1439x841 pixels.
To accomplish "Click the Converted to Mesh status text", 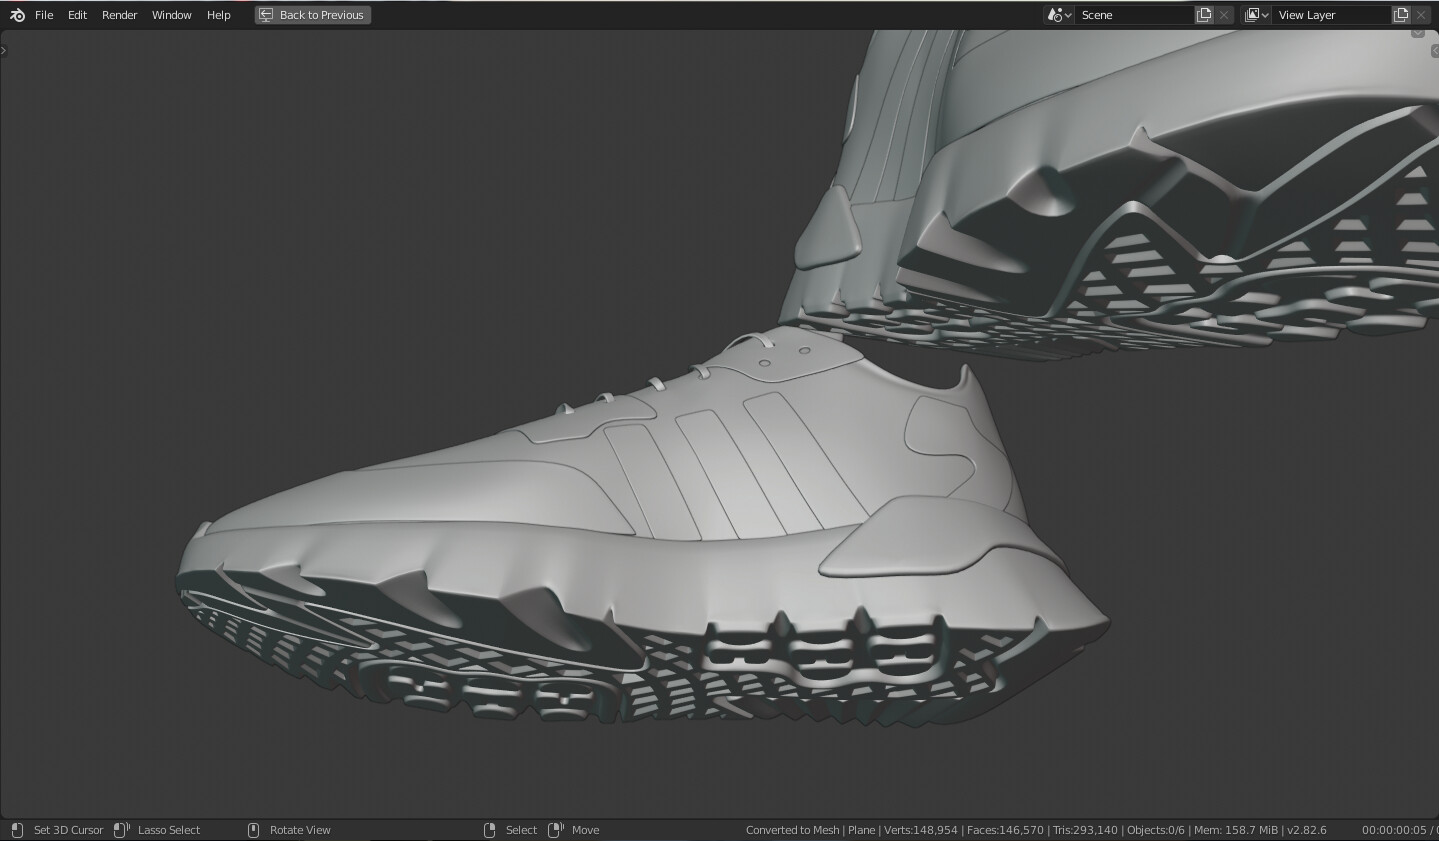I will pos(793,830).
